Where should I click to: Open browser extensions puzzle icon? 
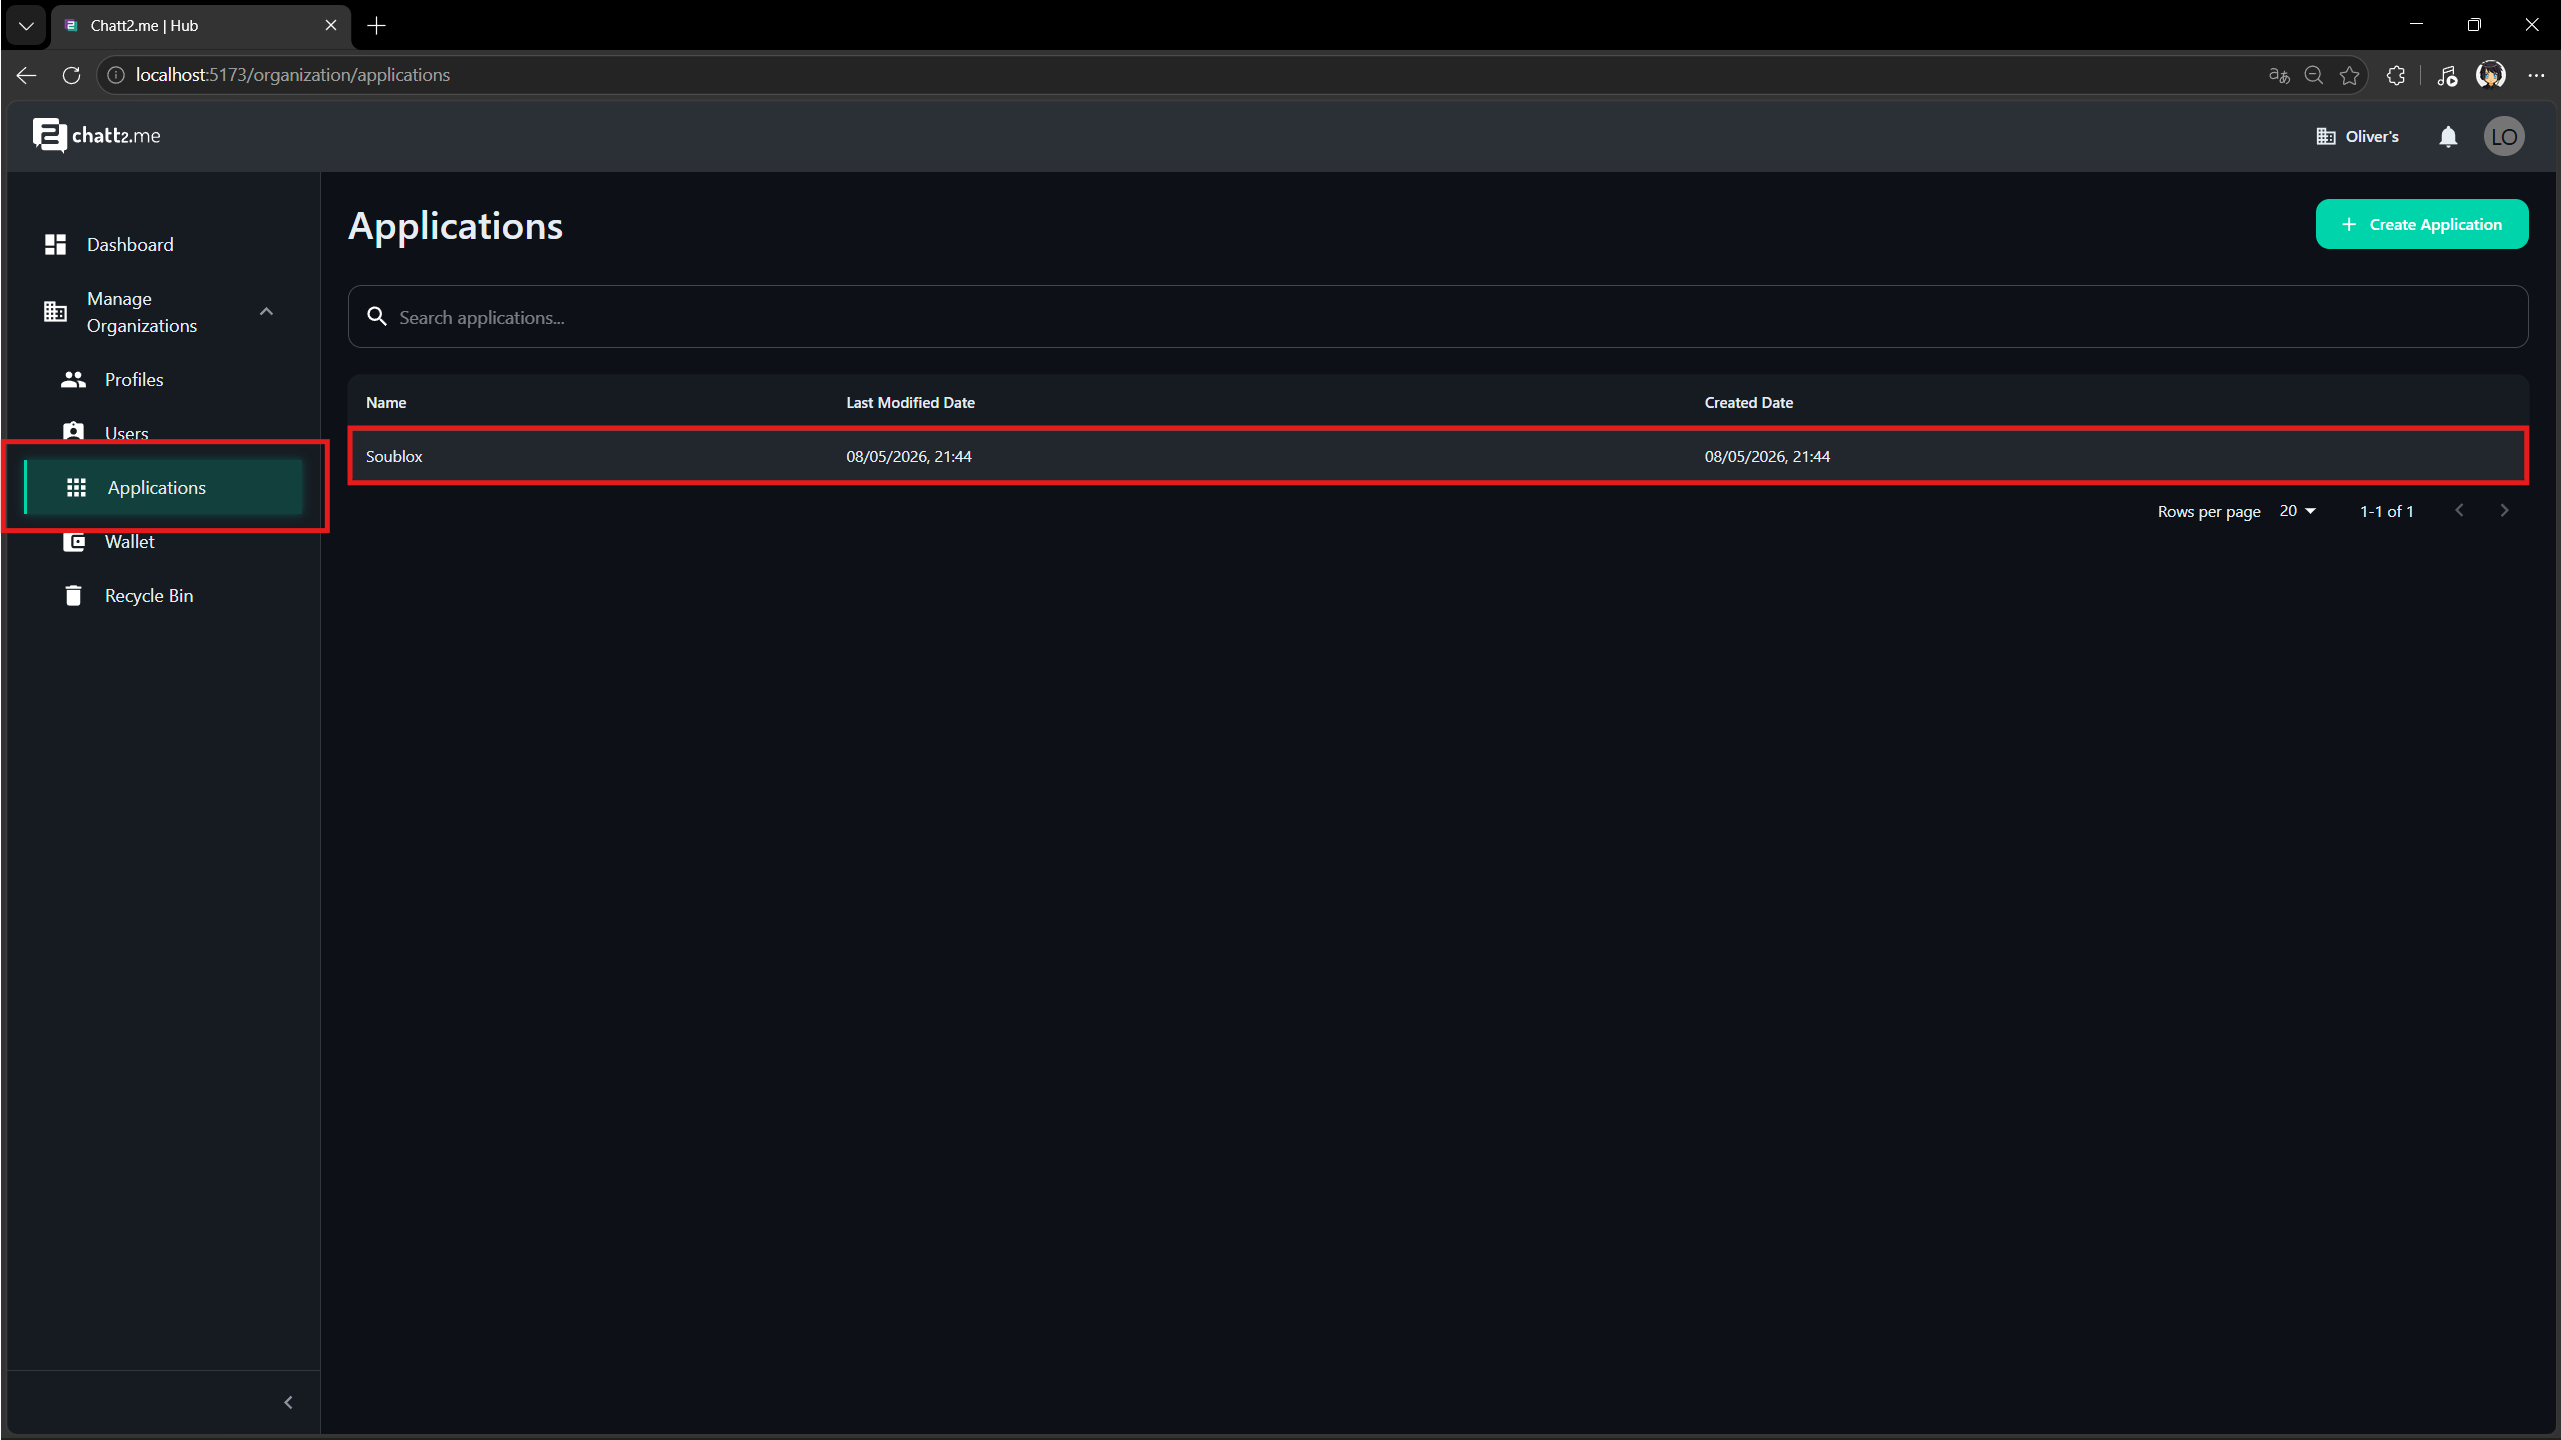(2395, 75)
